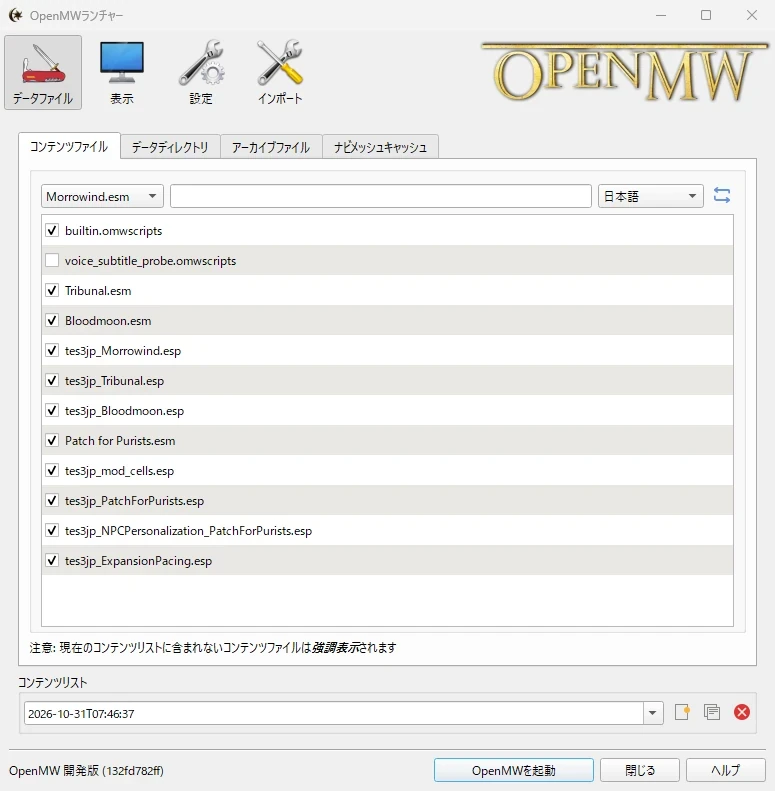Select the Tribunal.esm file name
775x791 pixels.
point(98,291)
